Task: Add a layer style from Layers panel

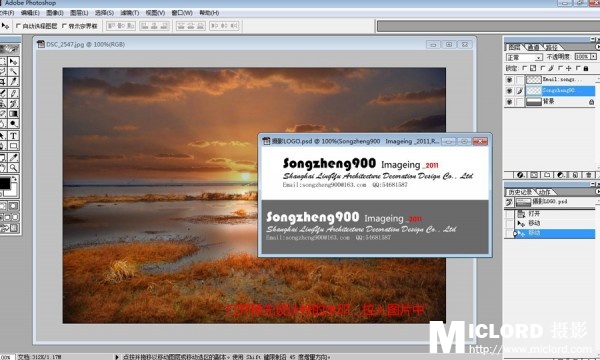Action: 520,175
